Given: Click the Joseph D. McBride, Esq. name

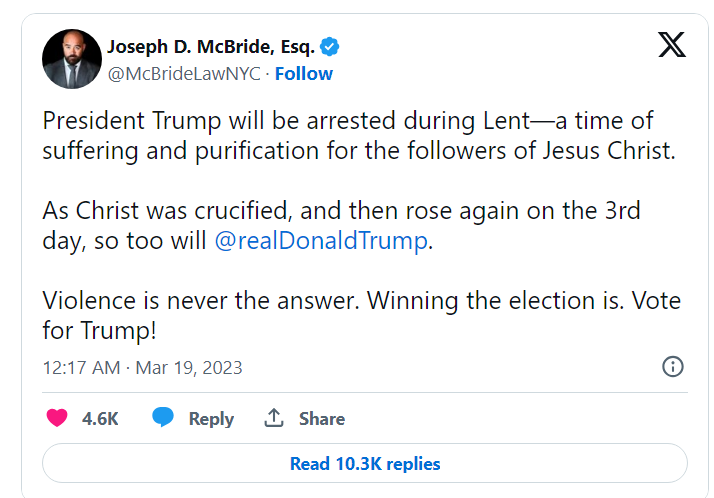Looking at the screenshot, I should tap(210, 46).
